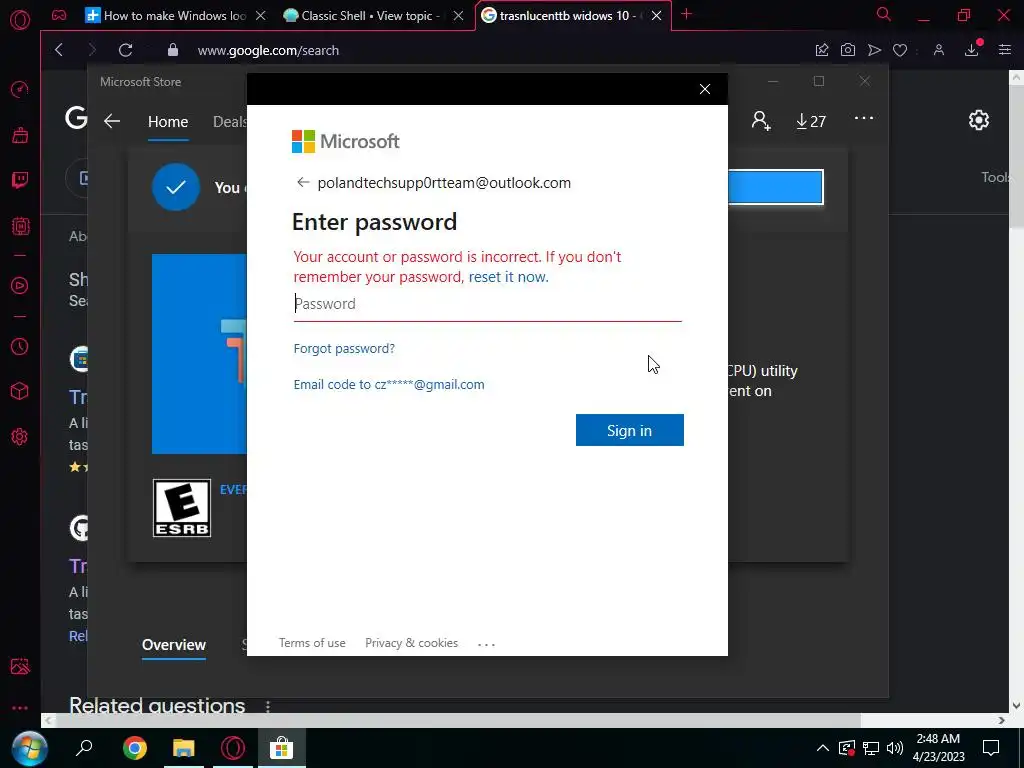Open Microsoft Store account sign-in icon
This screenshot has height=768, width=1024.
(761, 121)
